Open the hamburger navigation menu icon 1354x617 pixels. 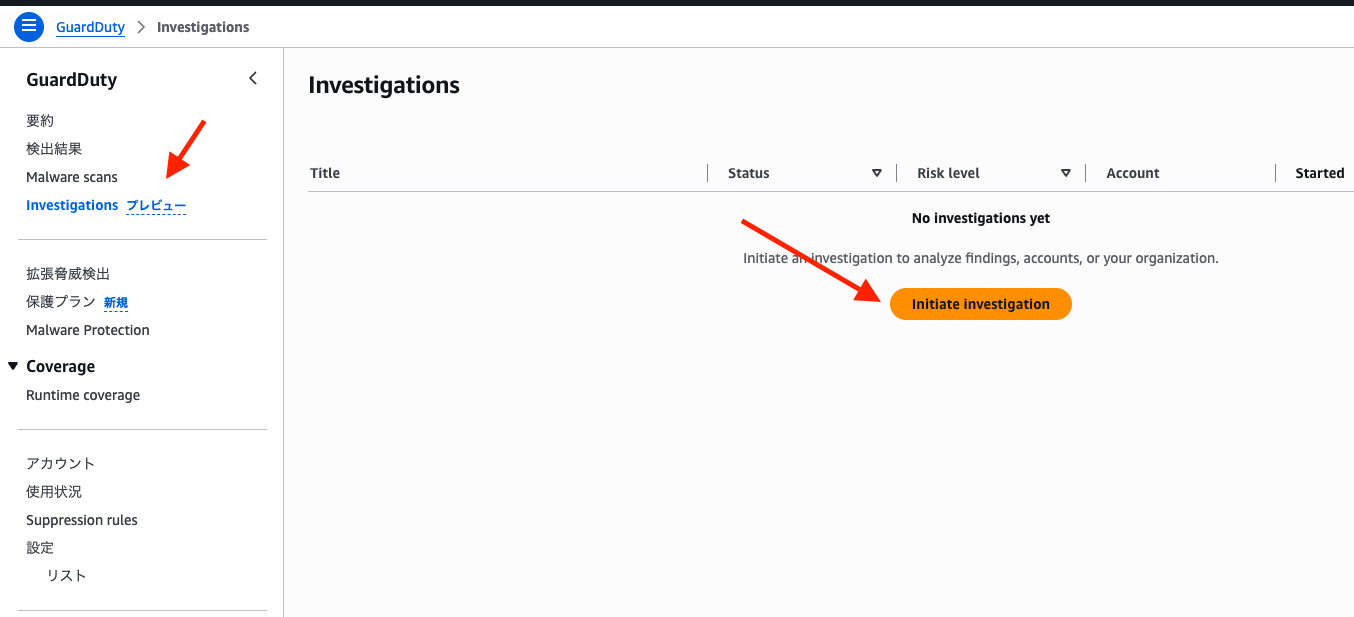point(29,27)
